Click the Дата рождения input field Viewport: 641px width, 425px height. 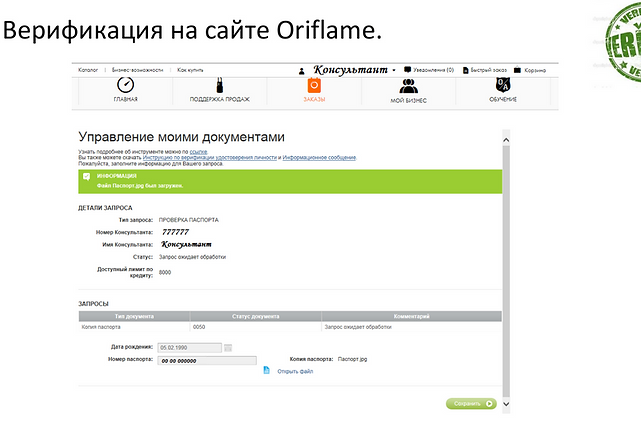(x=190, y=348)
